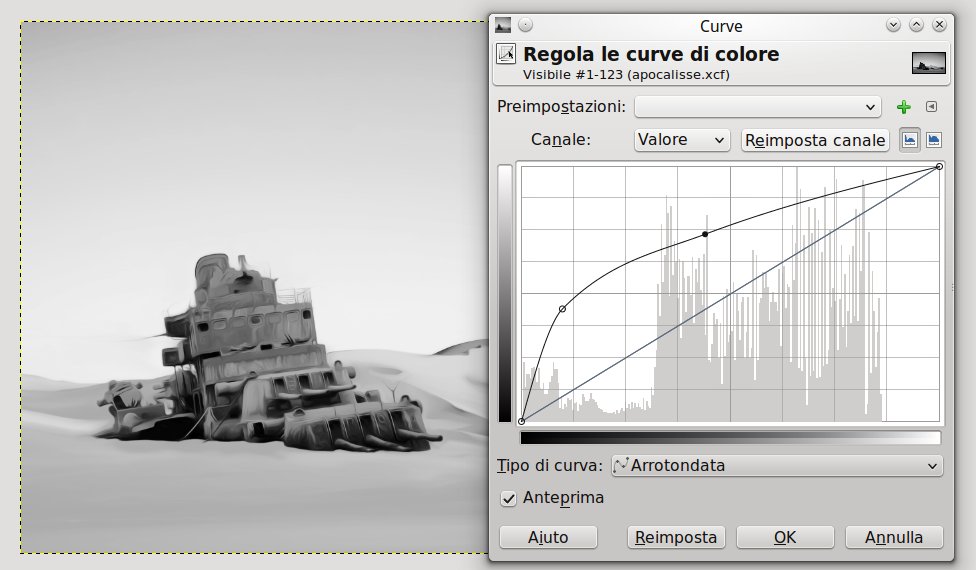
Task: Add current settings as preset (green plus)
Action: tap(904, 107)
